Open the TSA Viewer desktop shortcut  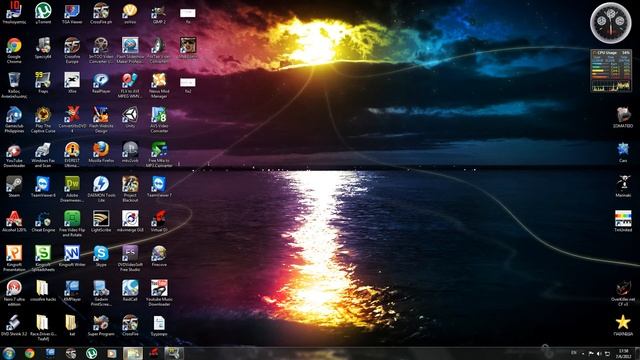[x=72, y=13]
